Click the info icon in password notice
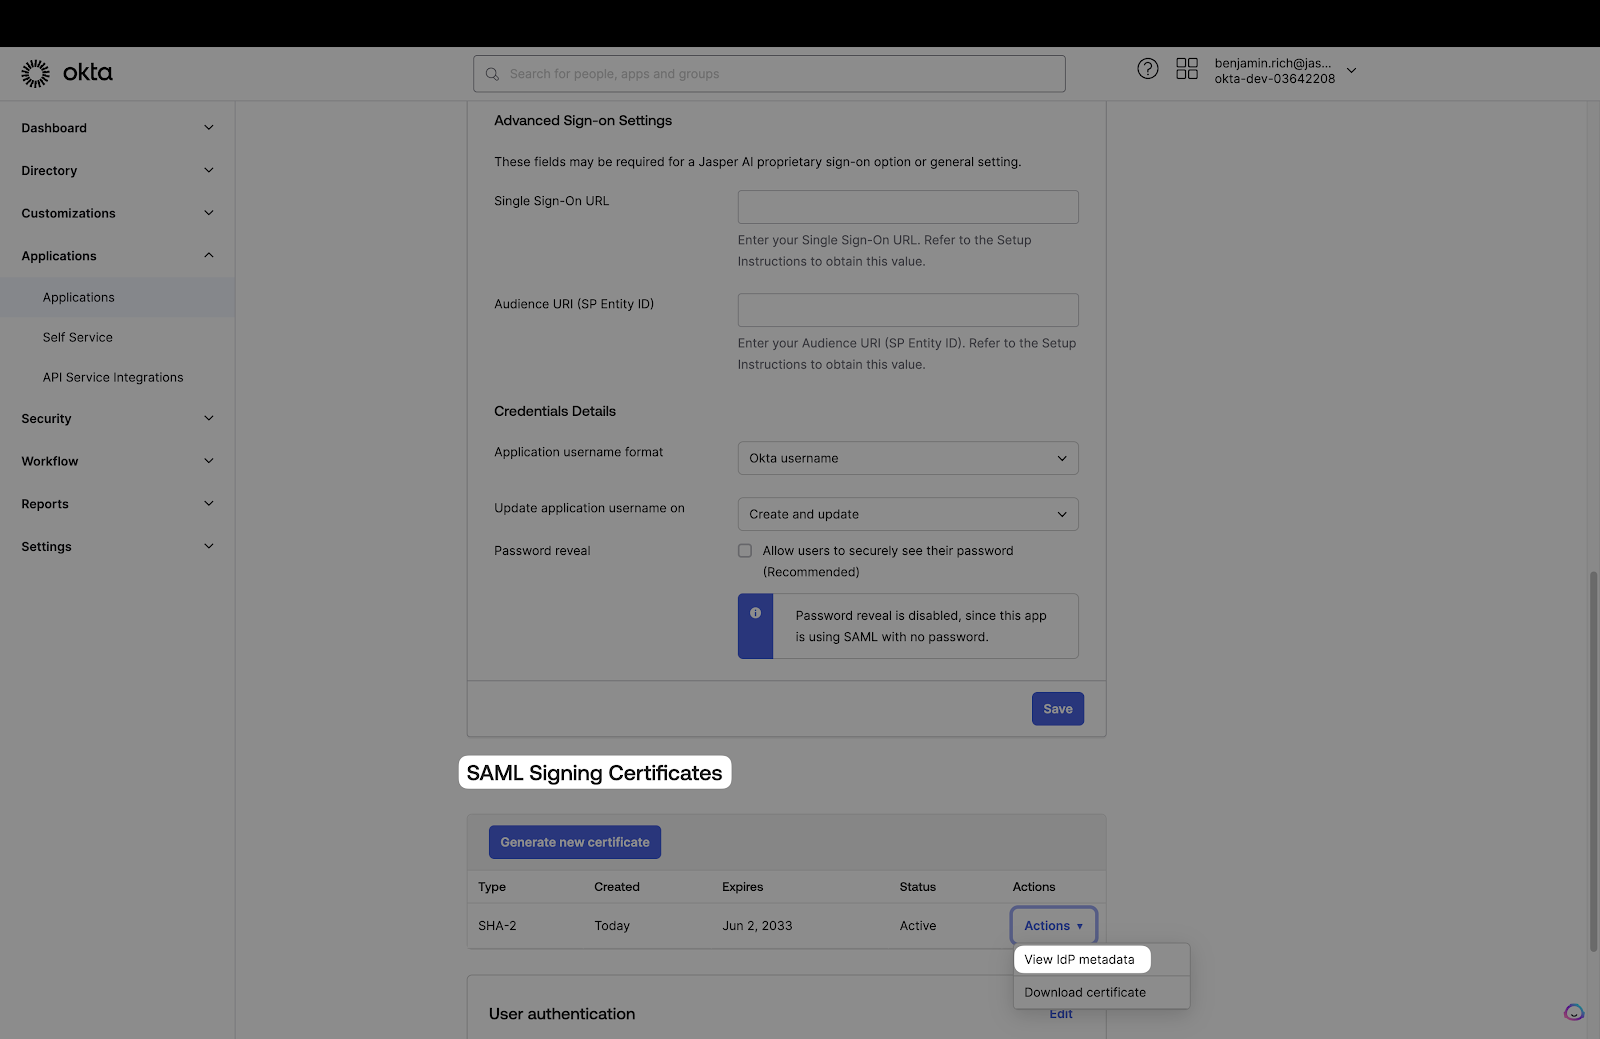This screenshot has height=1039, width=1600. click(x=755, y=613)
